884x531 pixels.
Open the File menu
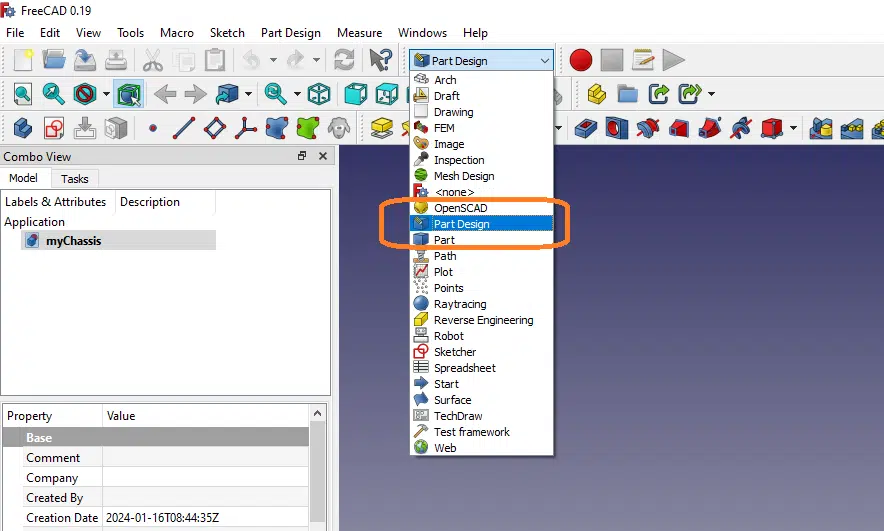(x=15, y=33)
